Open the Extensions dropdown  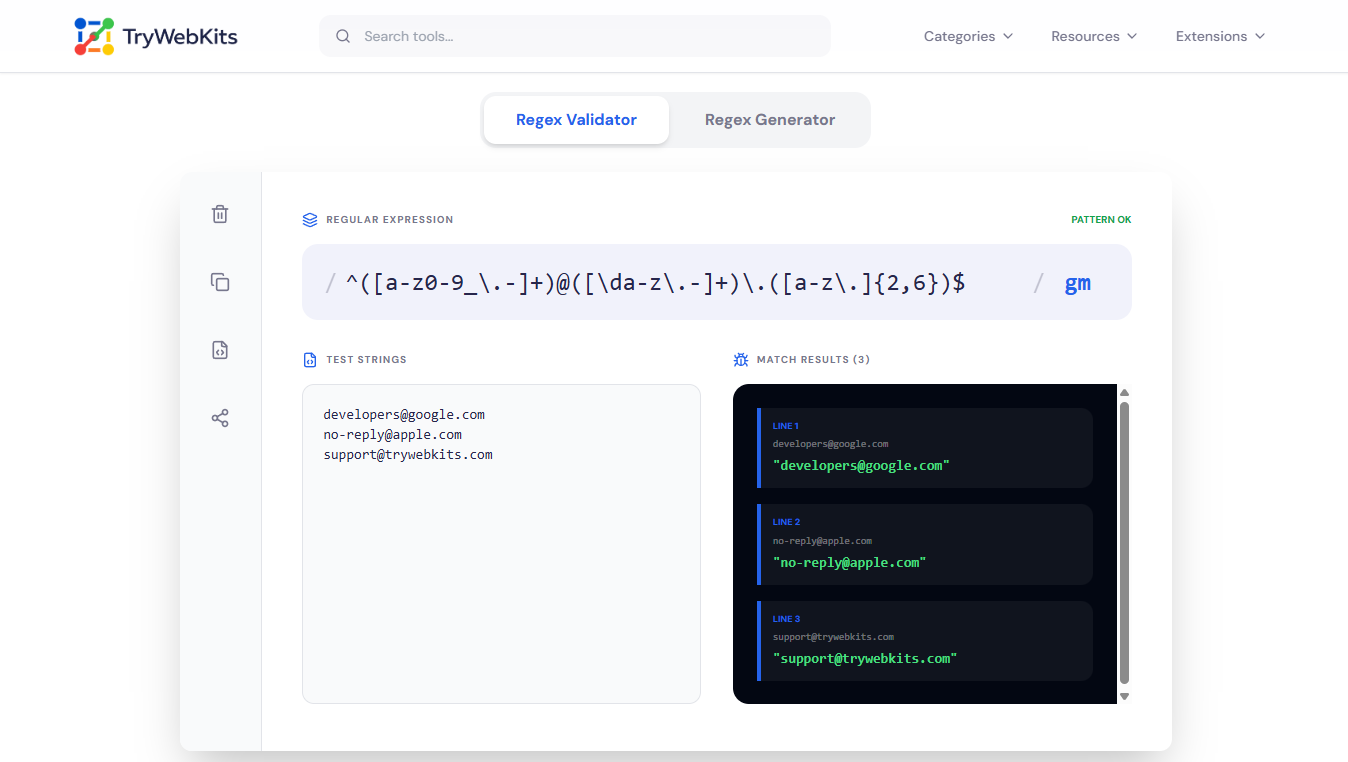pyautogui.click(x=1219, y=35)
